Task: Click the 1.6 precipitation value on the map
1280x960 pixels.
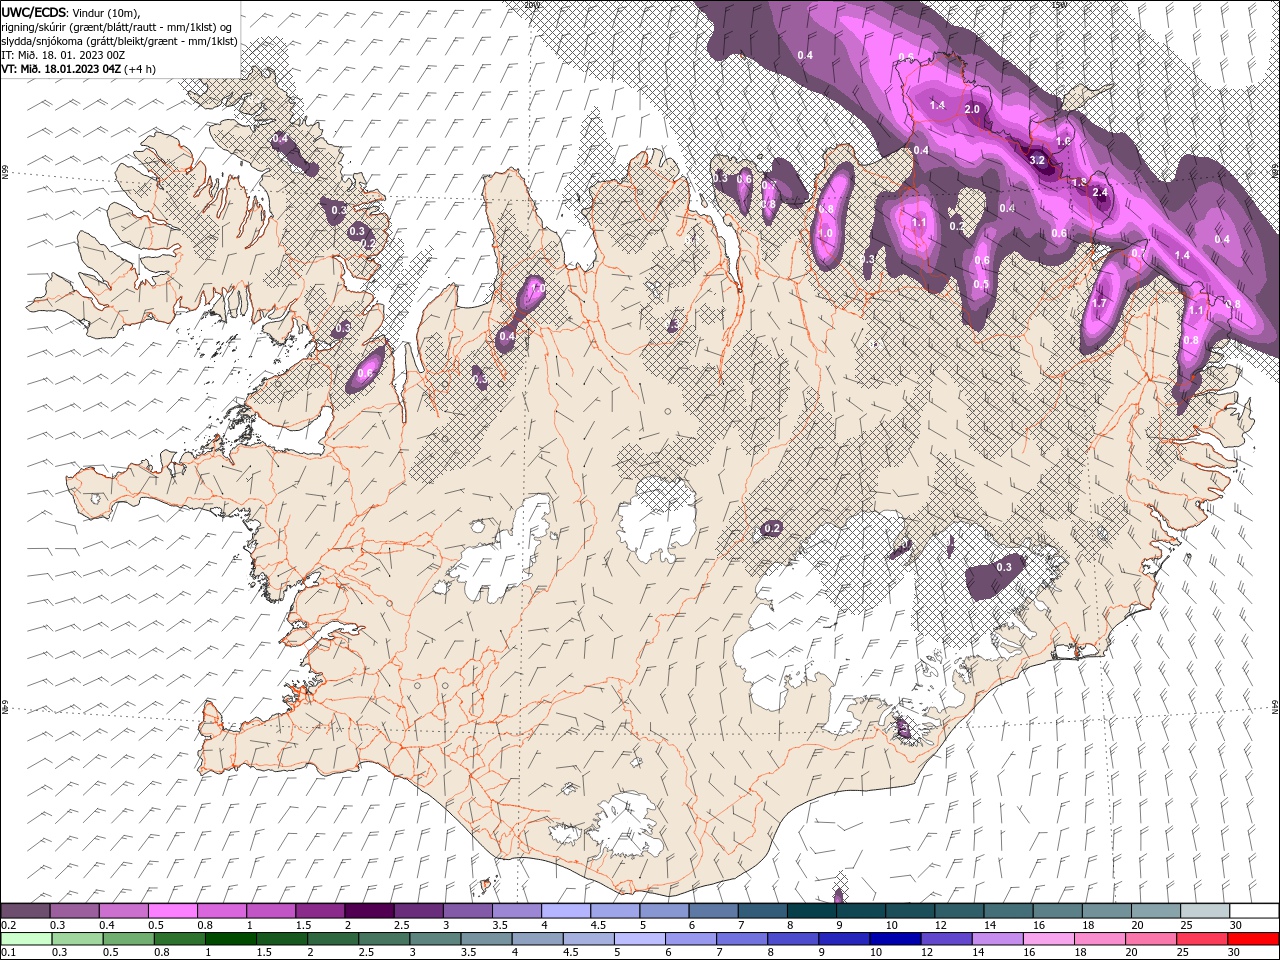Action: (1063, 142)
